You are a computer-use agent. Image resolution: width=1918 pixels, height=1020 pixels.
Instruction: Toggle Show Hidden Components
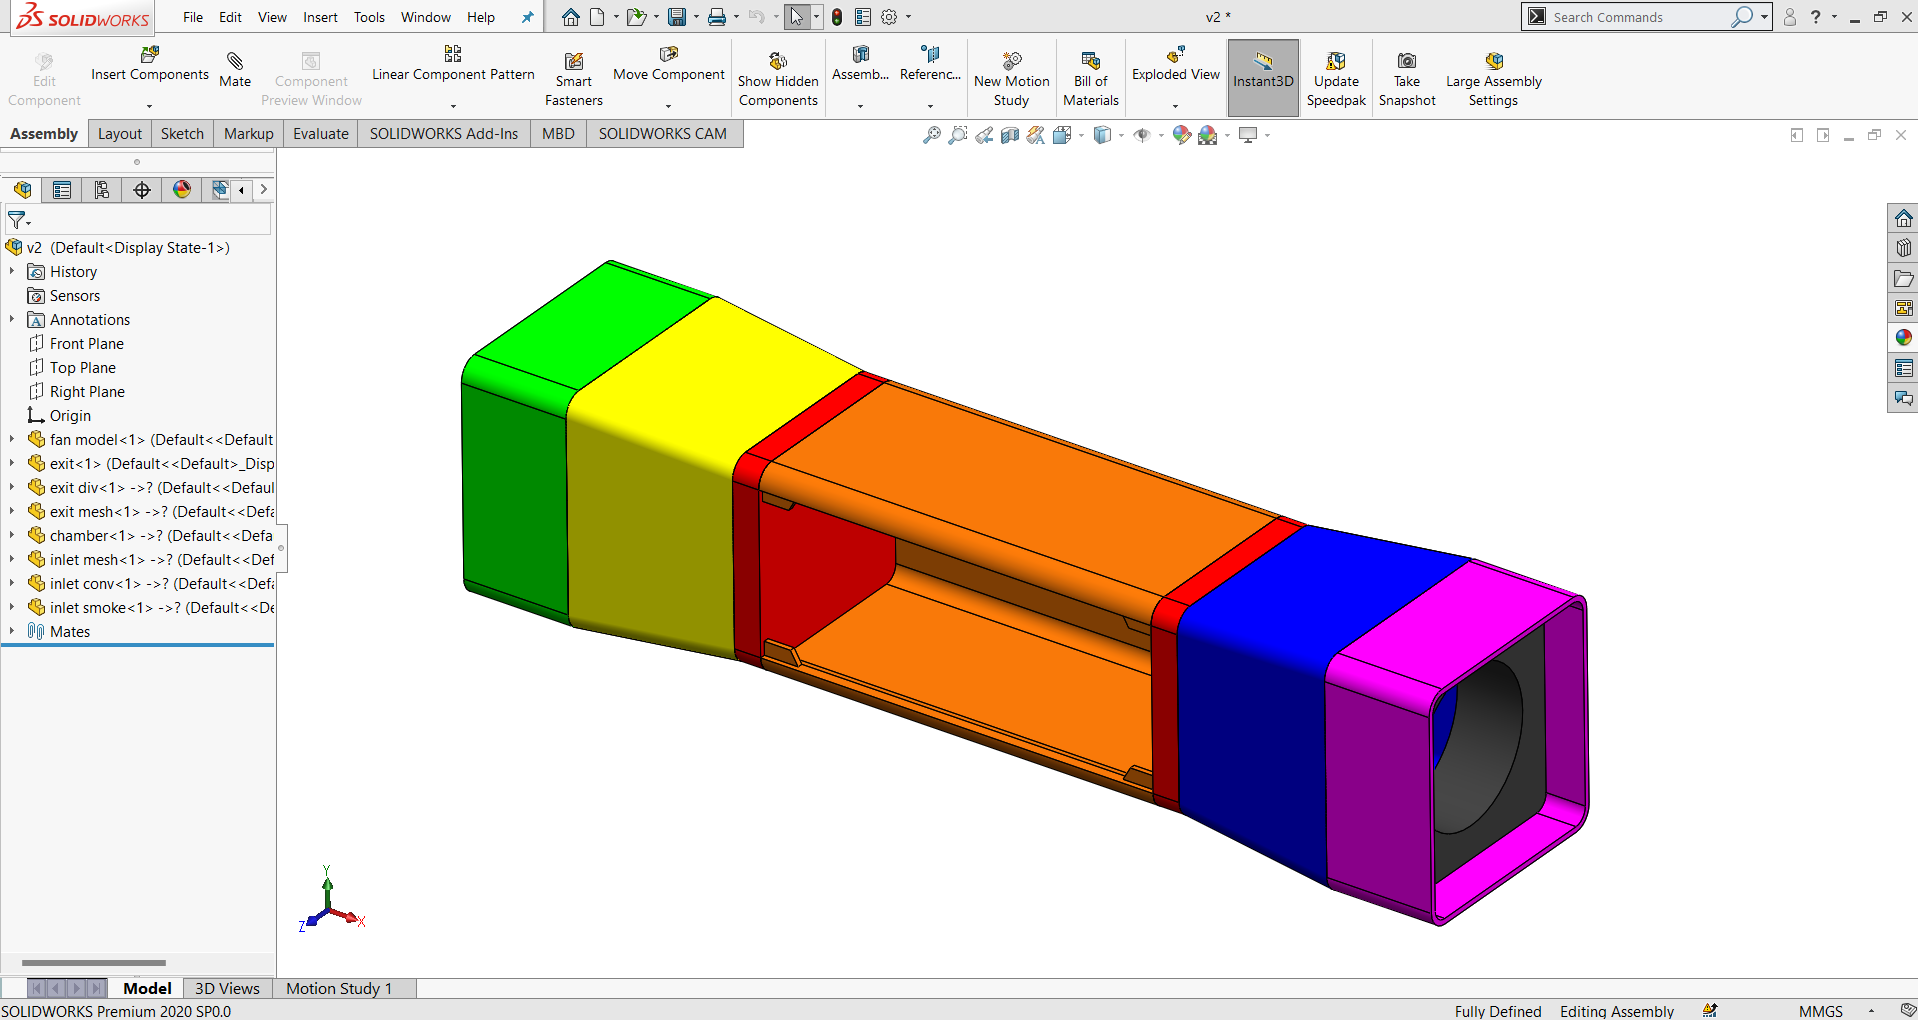point(778,78)
